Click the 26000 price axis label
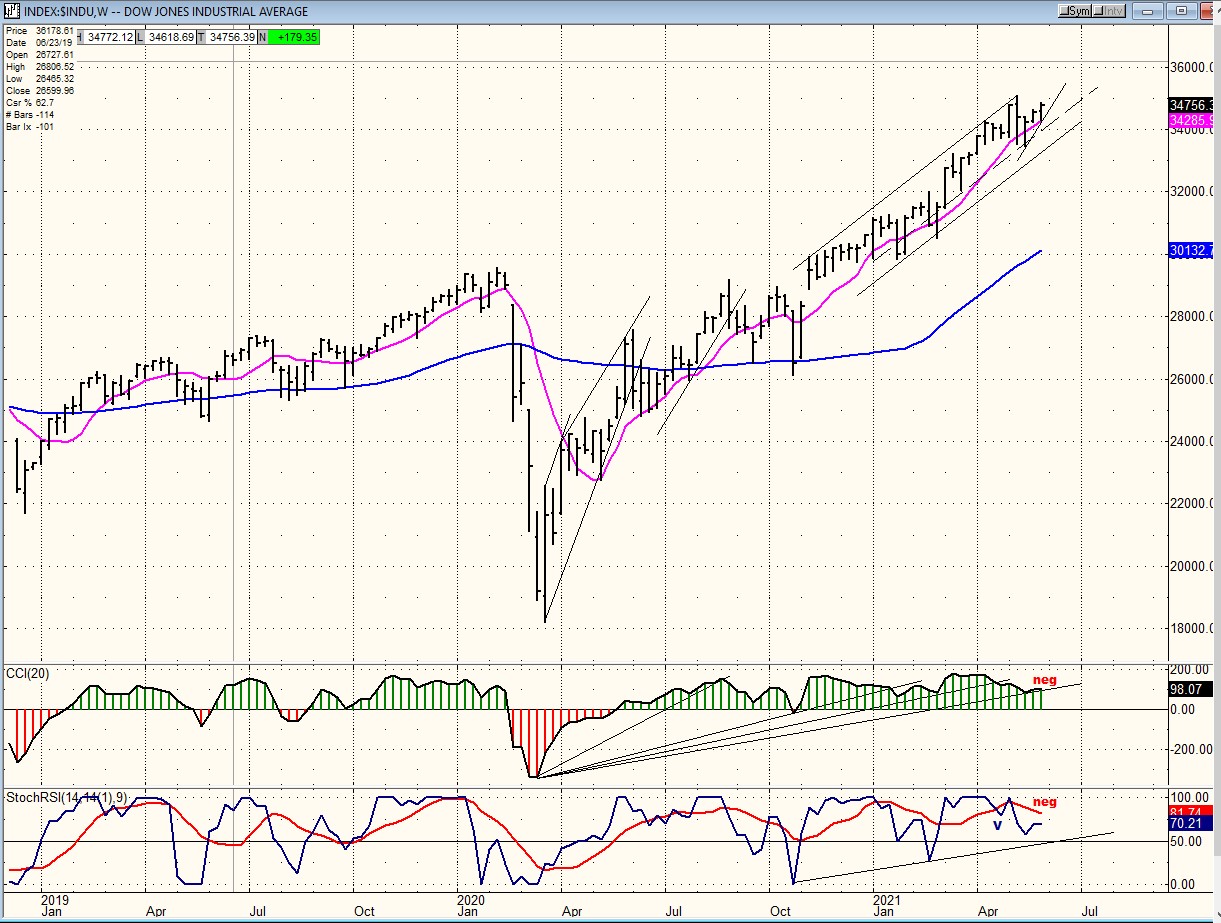The height and width of the screenshot is (923, 1221). 1192,379
